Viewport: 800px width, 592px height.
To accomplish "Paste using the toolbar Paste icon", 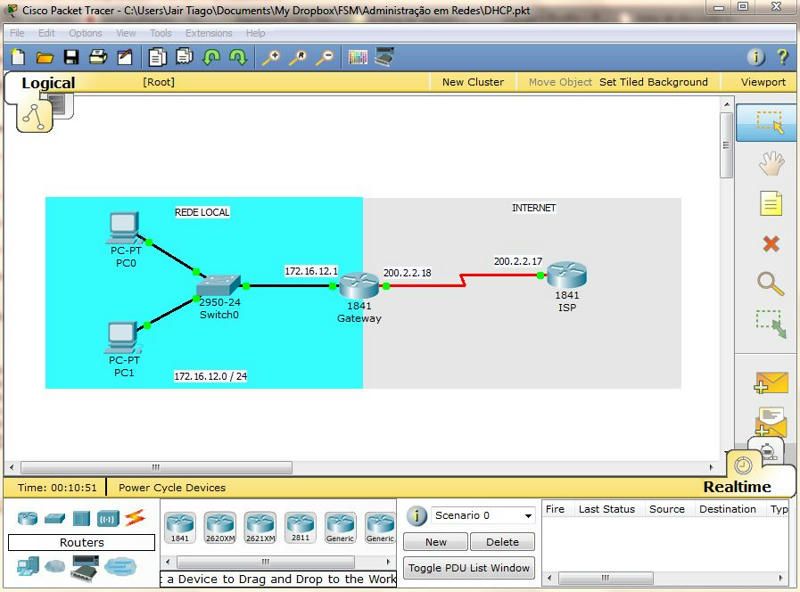I will [x=184, y=56].
